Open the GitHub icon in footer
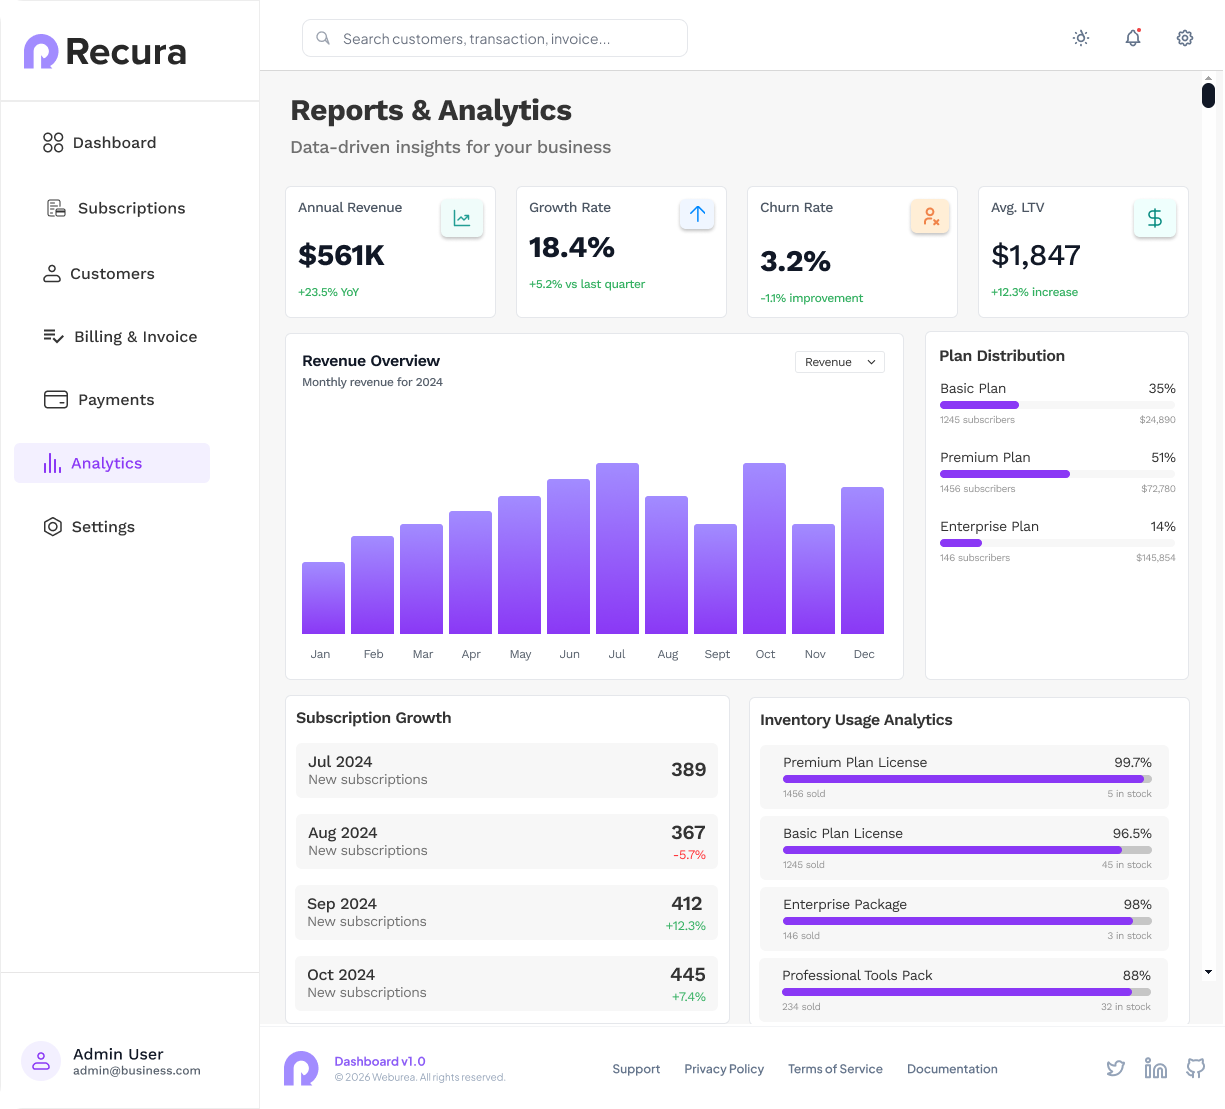1225x1109 pixels. [x=1196, y=1068]
